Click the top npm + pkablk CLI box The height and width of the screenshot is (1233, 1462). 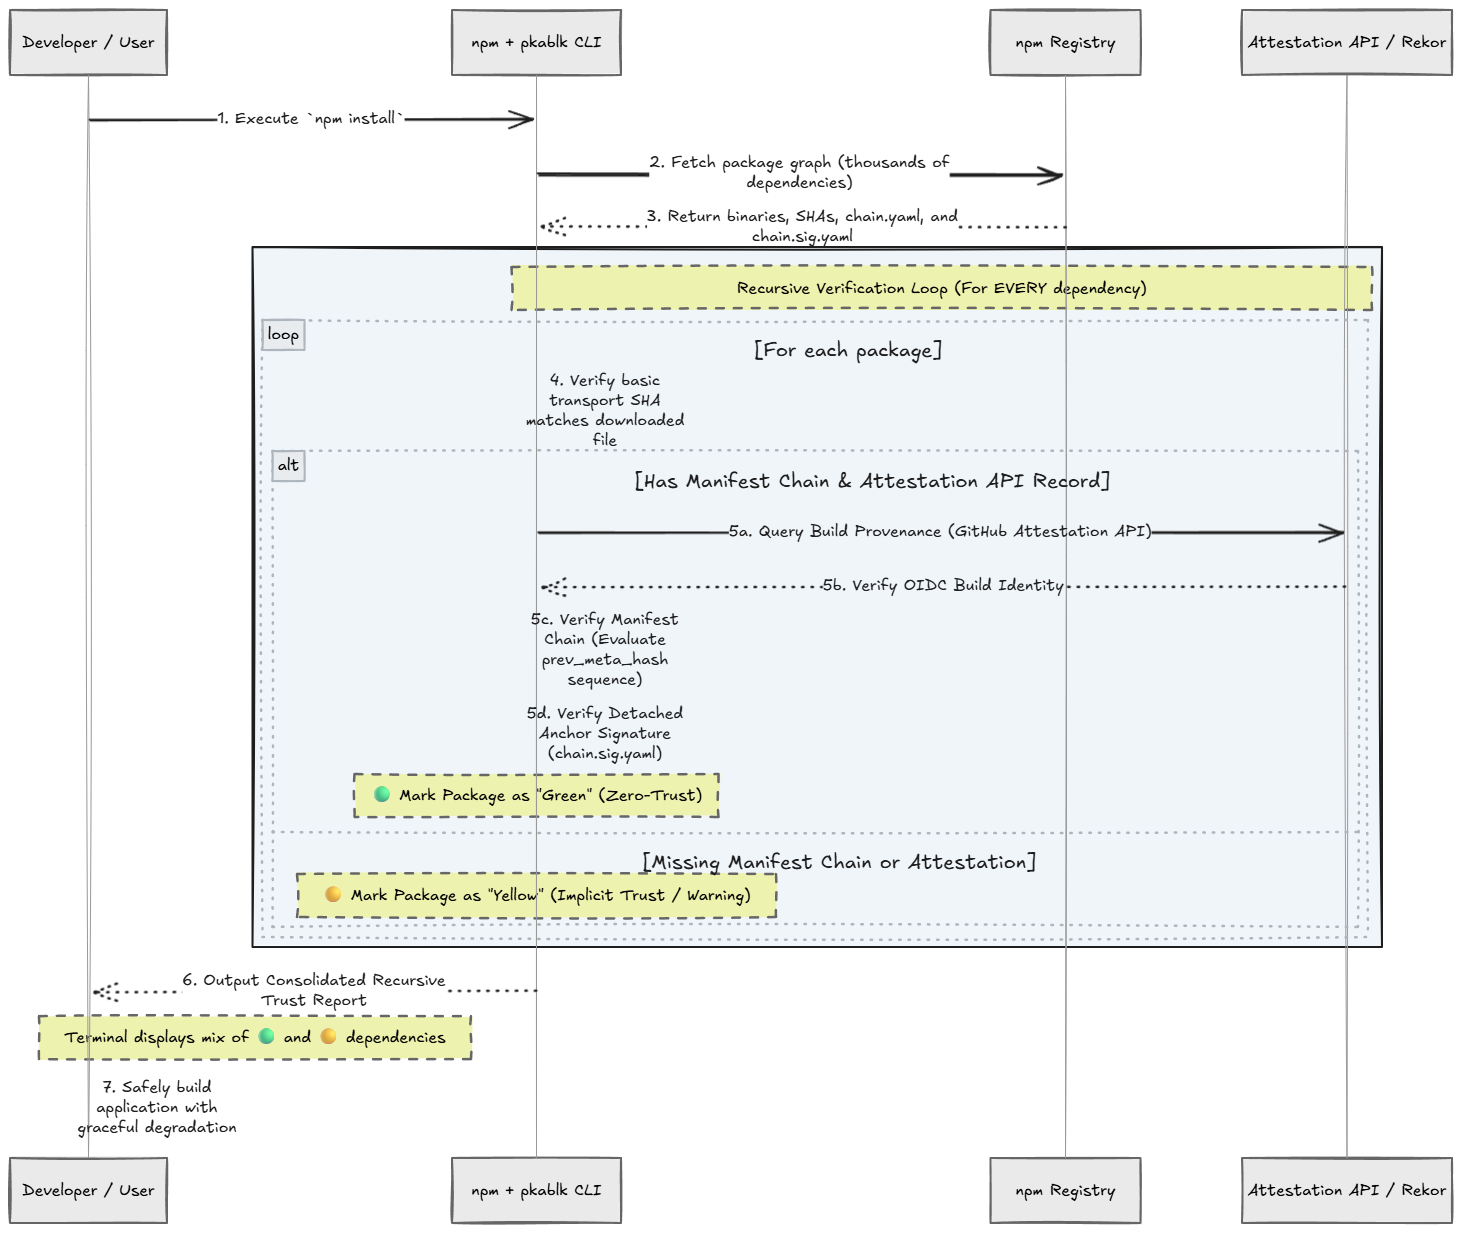coord(536,43)
